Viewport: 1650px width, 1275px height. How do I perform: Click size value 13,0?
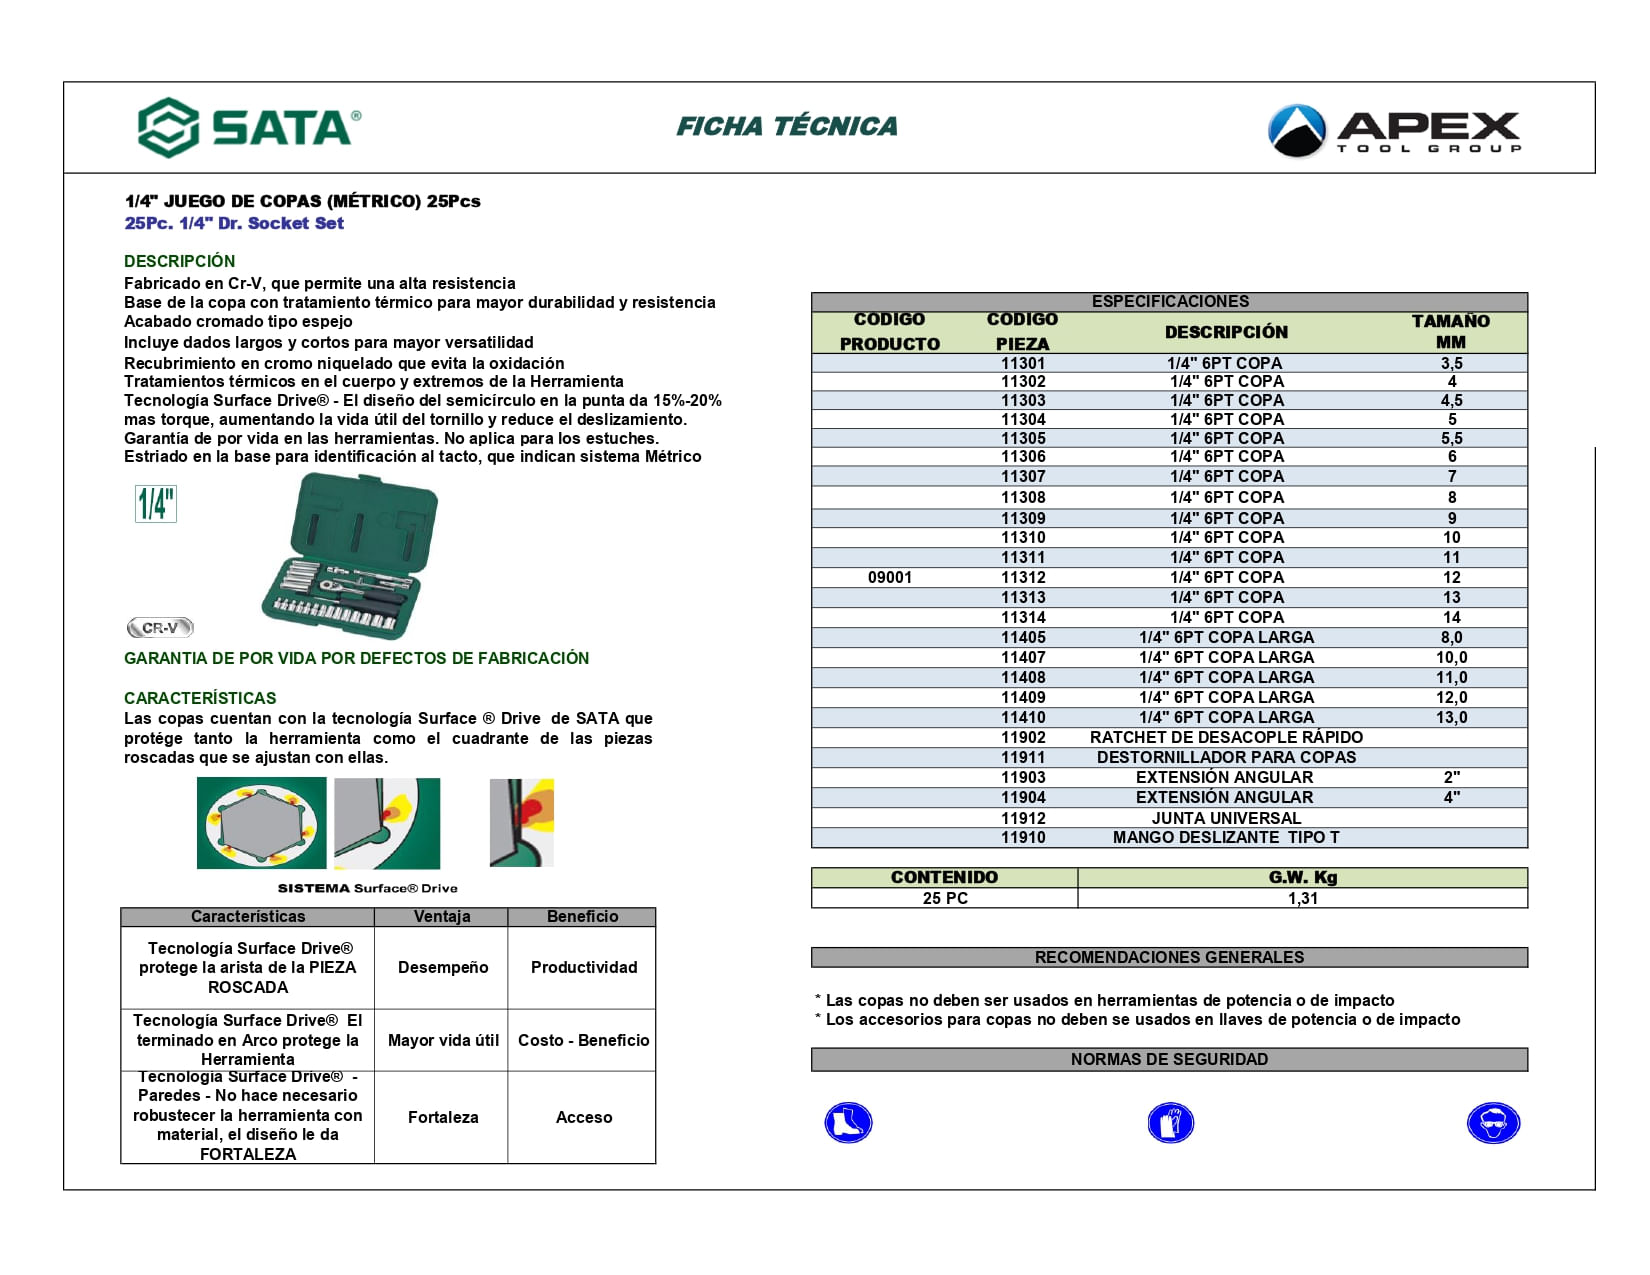(1452, 717)
